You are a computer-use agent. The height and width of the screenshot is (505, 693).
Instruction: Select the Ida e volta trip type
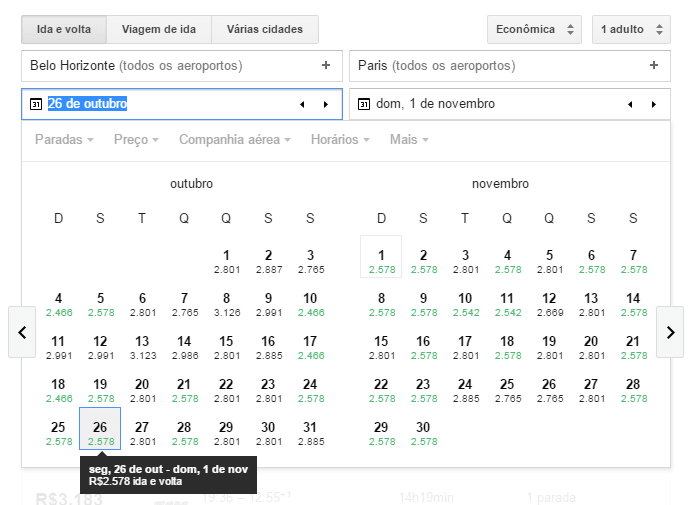(63, 29)
